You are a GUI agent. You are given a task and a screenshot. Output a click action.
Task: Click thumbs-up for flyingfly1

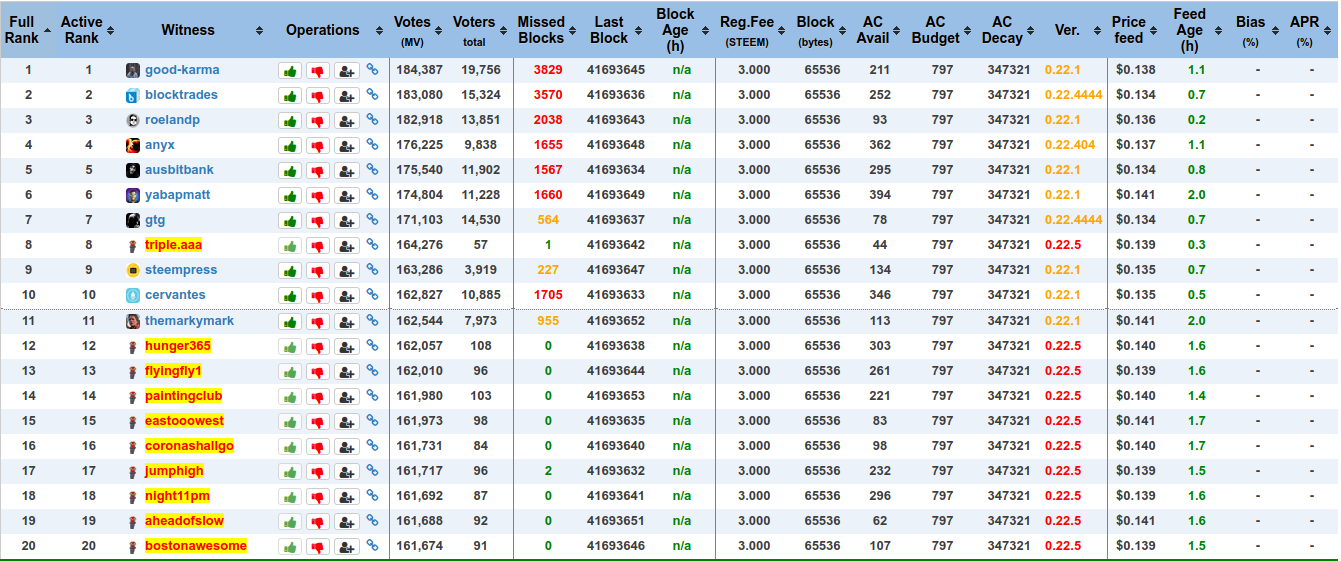pos(290,372)
